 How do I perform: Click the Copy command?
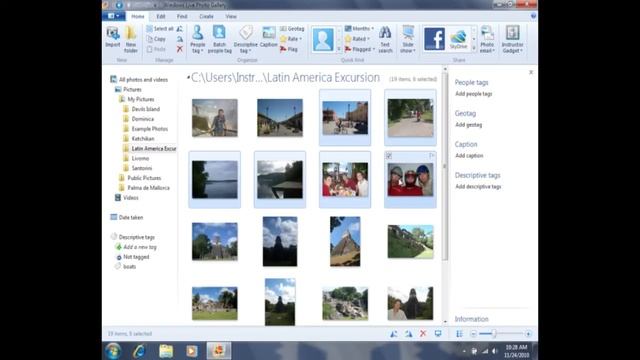point(156,39)
